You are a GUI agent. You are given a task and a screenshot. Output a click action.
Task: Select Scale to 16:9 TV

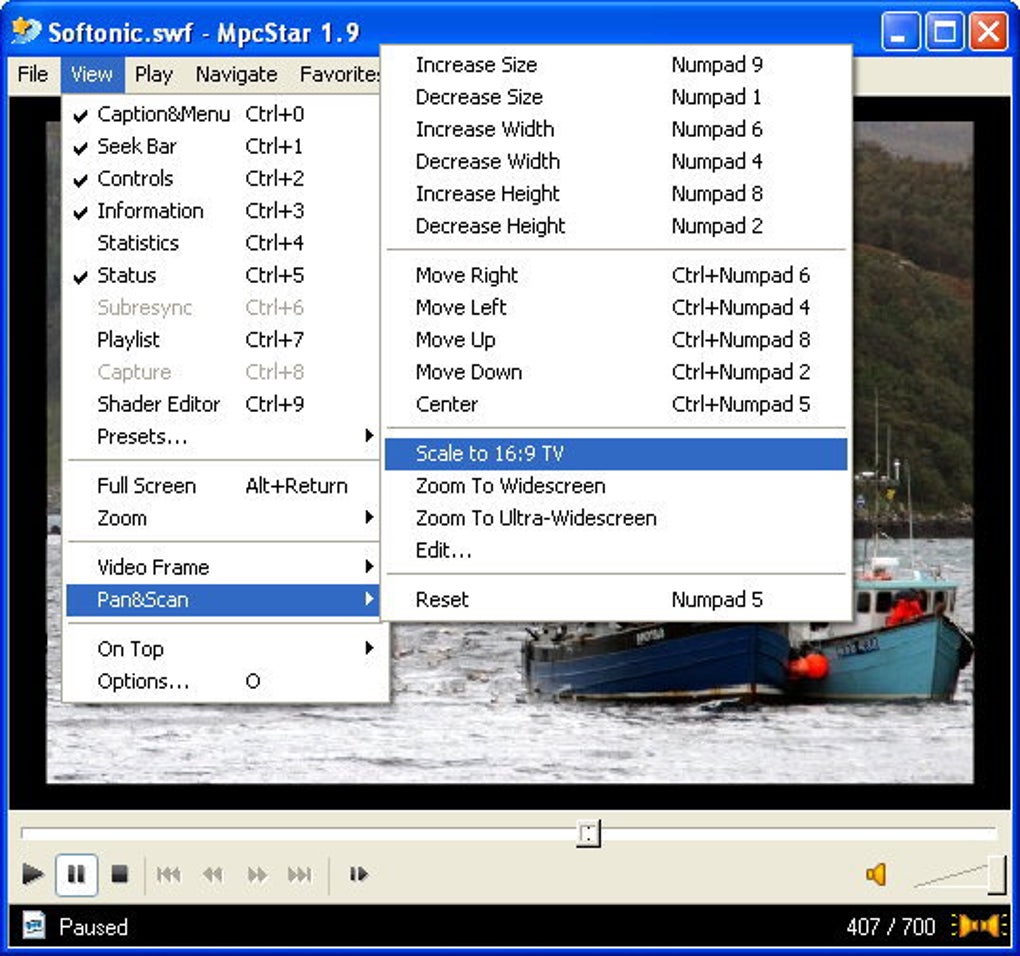(616, 453)
